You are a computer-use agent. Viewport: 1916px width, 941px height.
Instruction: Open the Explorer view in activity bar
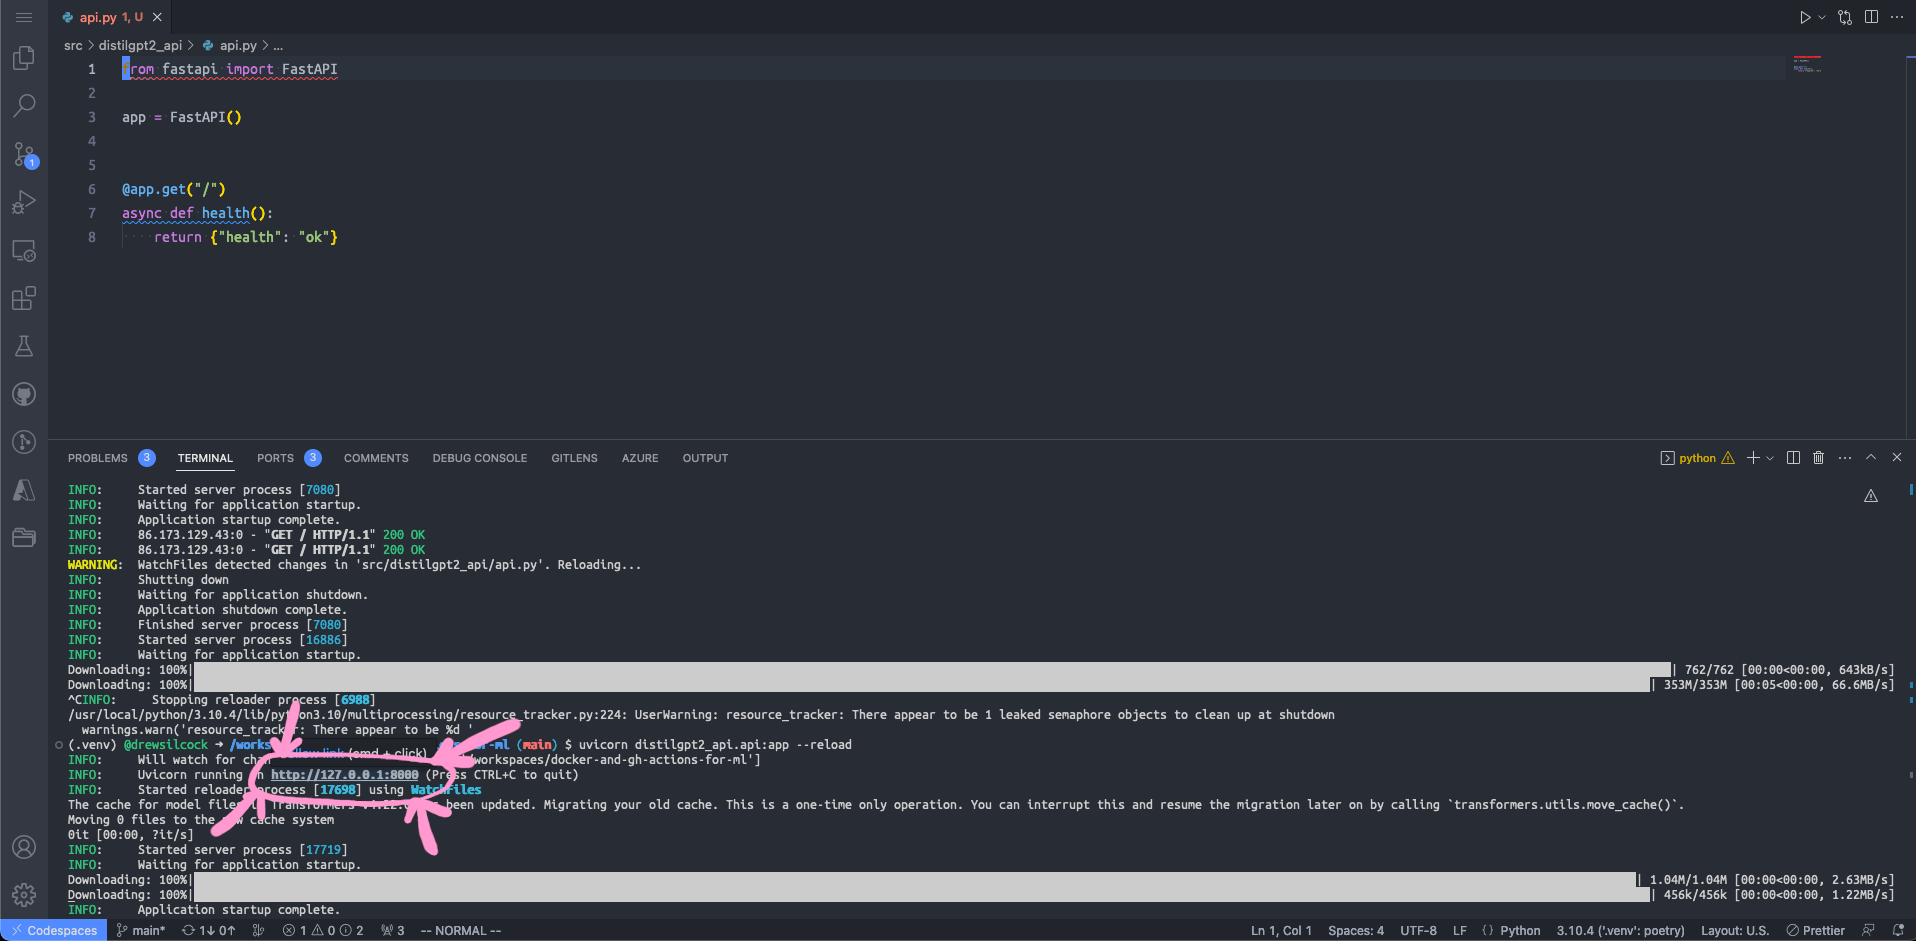point(24,59)
